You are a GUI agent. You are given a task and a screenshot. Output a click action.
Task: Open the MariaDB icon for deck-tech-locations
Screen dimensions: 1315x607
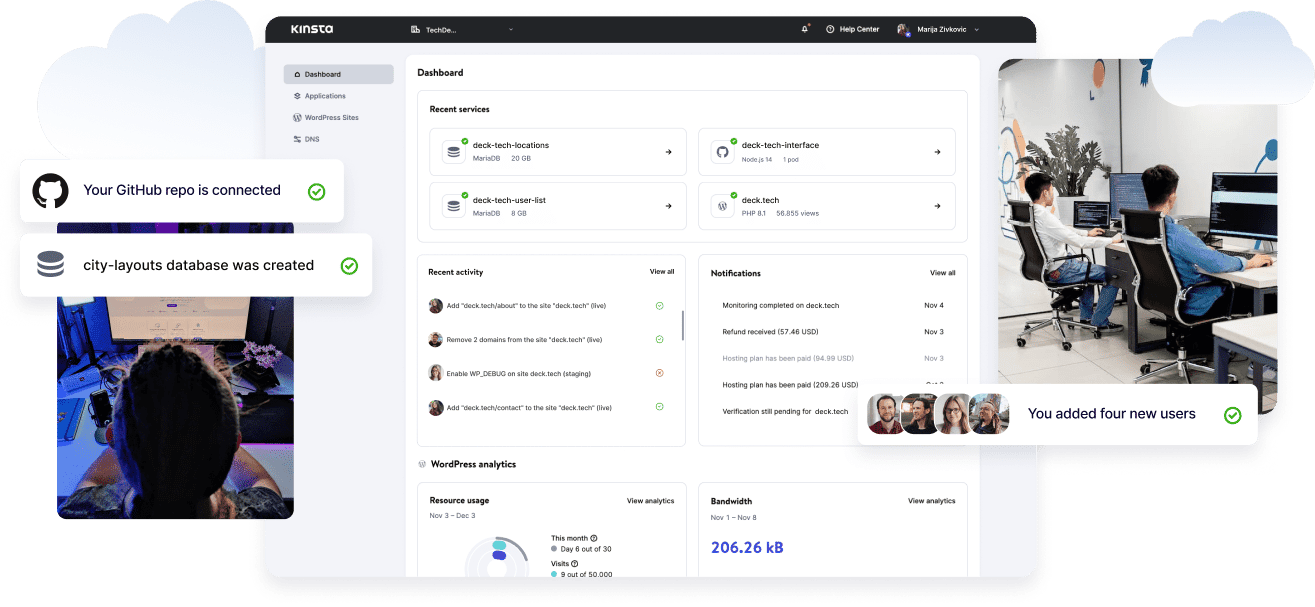[455, 151]
